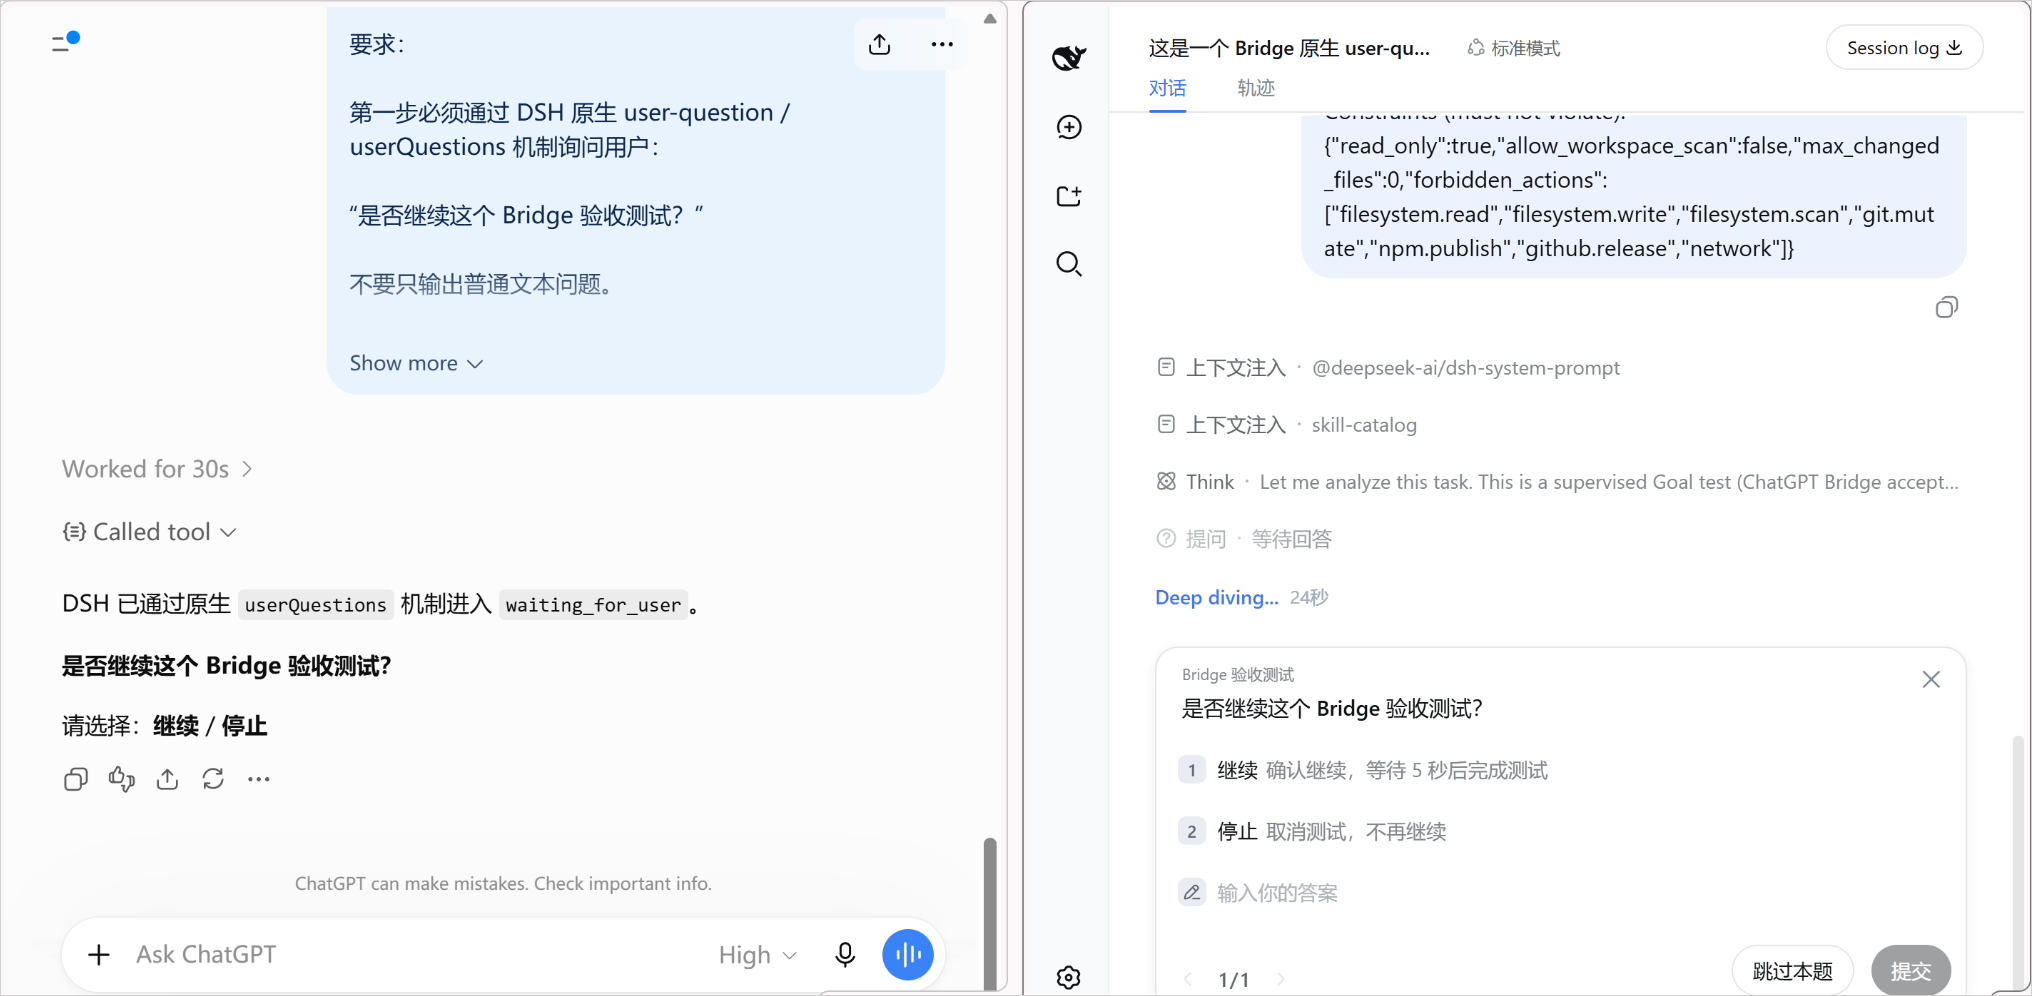
Task: Open the 上下文注入 skill-catalog entry
Action: point(1286,425)
